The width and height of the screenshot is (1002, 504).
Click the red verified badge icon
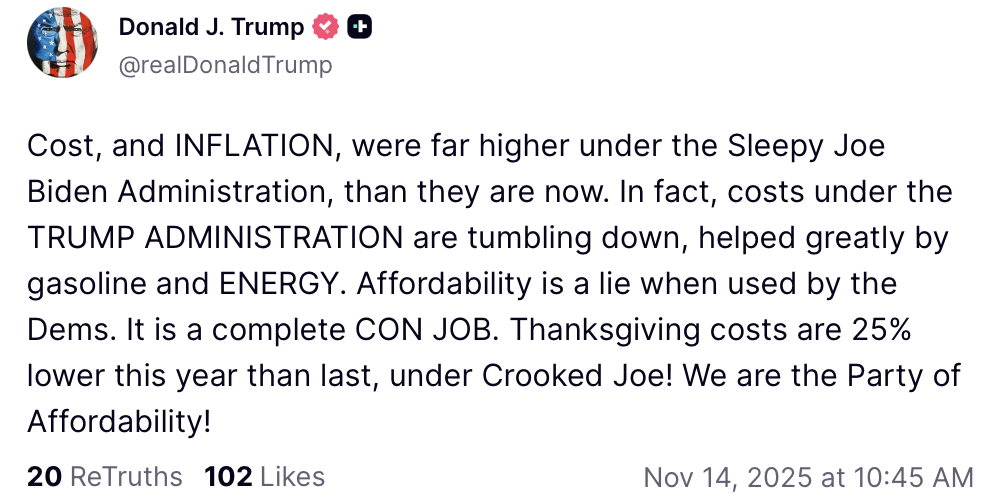click(326, 28)
